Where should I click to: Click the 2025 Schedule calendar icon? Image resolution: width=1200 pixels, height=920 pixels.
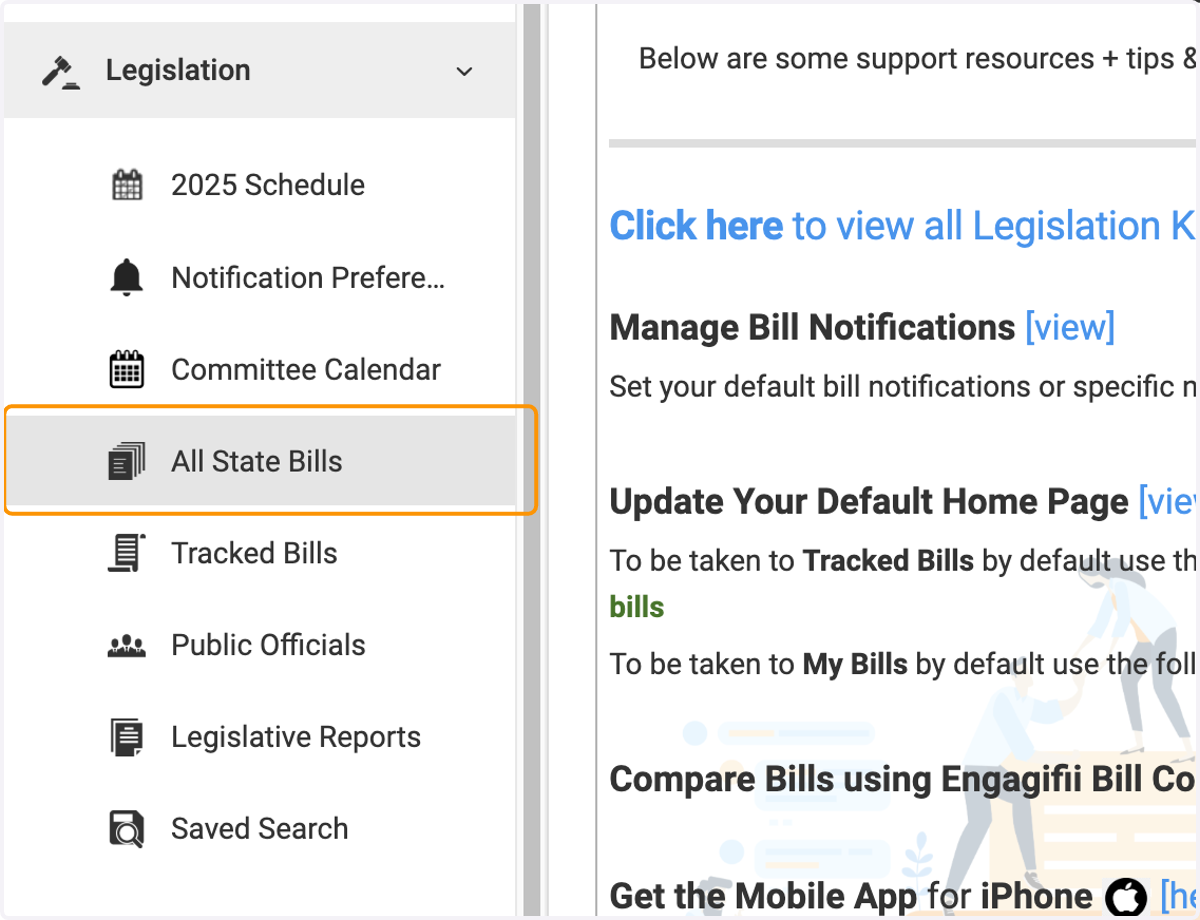coord(127,185)
